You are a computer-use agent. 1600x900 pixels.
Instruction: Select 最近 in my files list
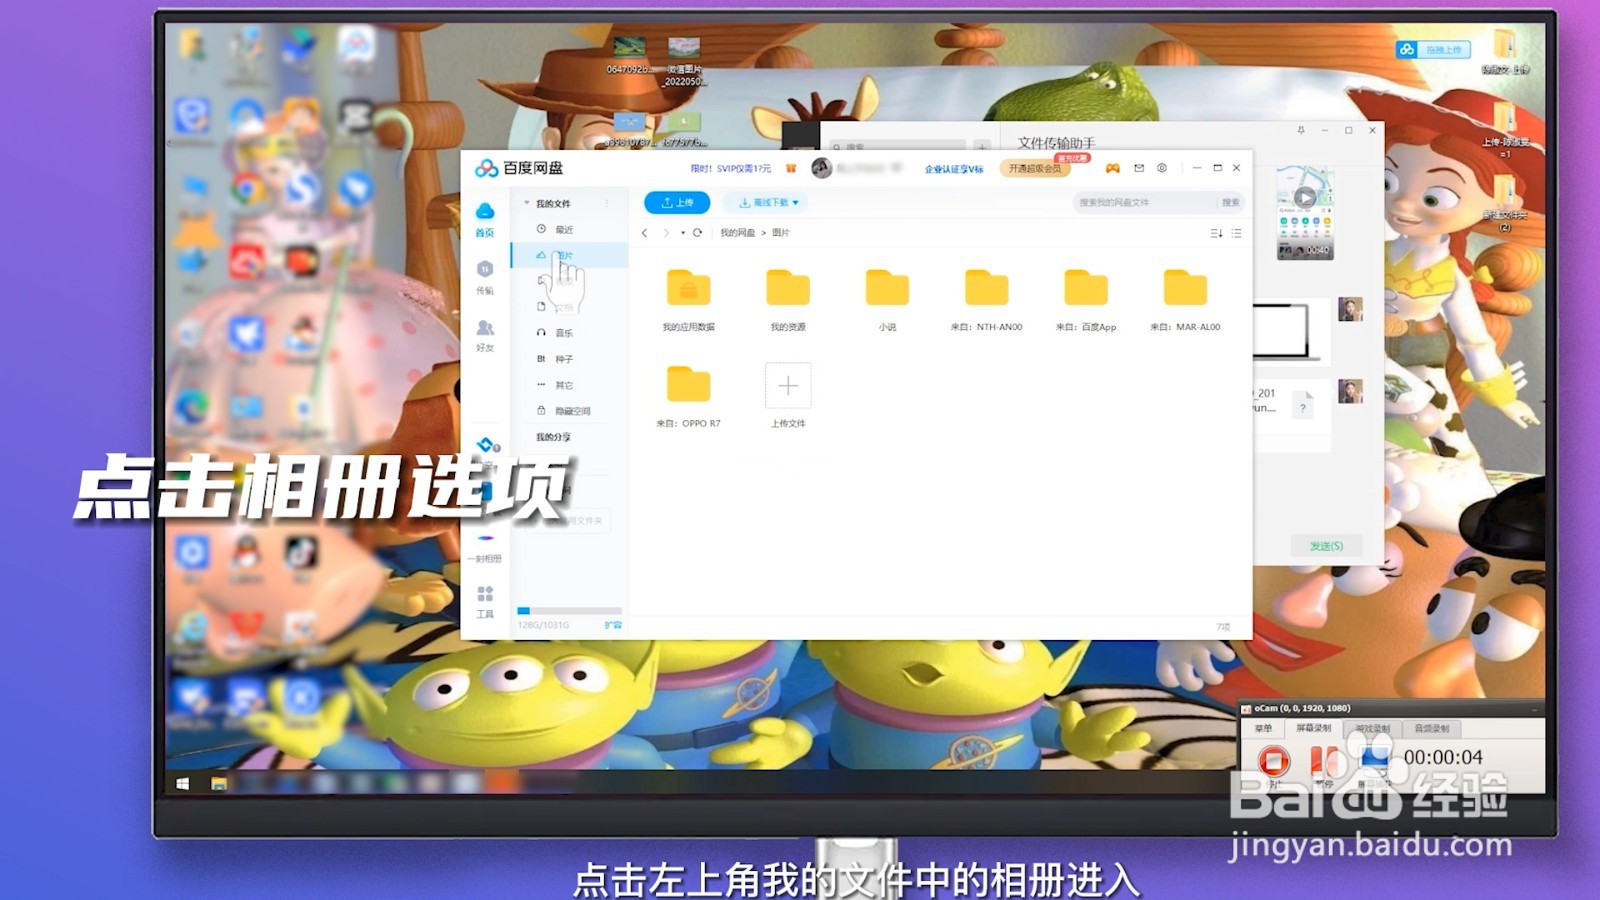tap(569, 229)
